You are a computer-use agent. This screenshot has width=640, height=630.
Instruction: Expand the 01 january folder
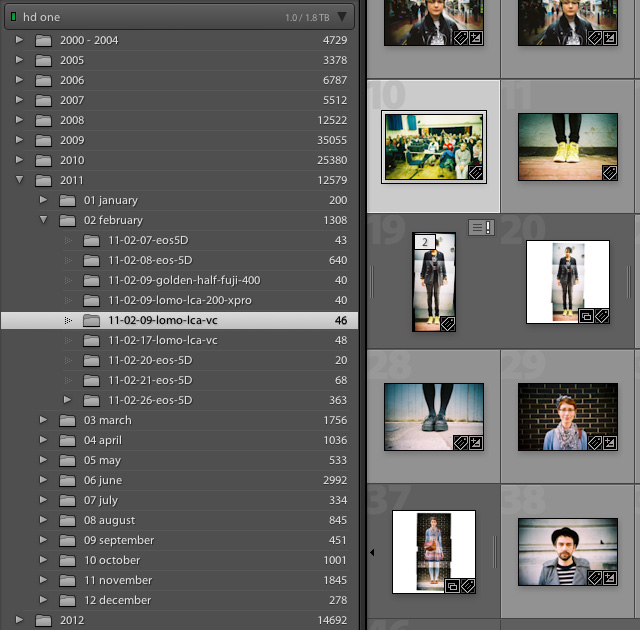click(43, 200)
